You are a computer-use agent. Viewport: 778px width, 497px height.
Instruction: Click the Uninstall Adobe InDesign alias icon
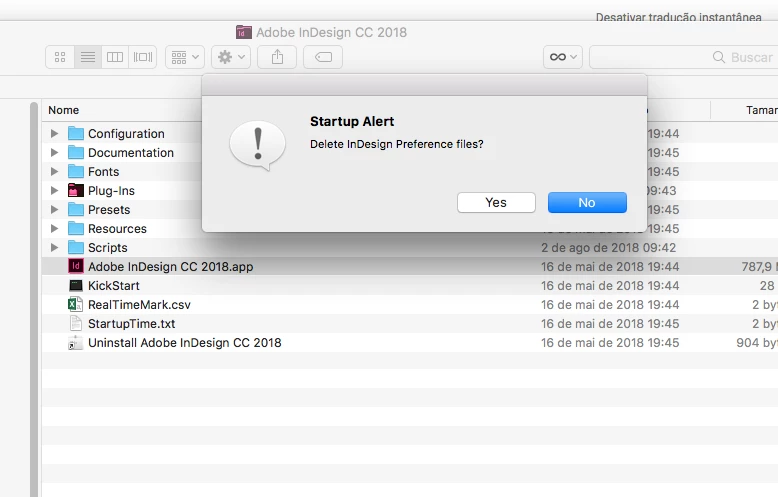pyautogui.click(x=75, y=343)
